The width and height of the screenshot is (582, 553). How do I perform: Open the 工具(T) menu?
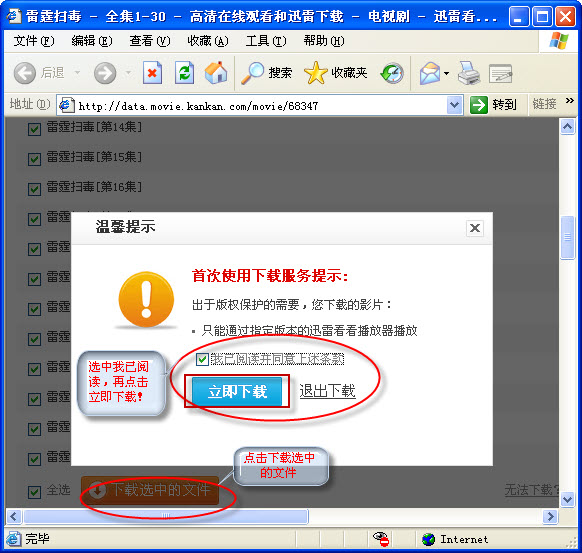click(266, 40)
